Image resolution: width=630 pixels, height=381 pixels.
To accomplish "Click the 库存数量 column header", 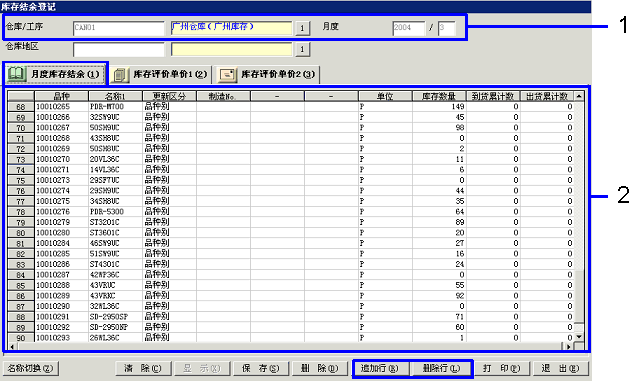I will tap(439, 96).
